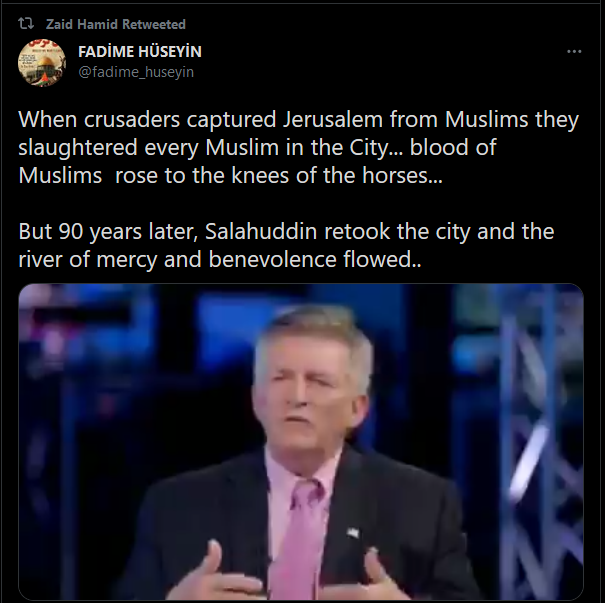Click the FADİME HÜSEYİN display name

[x=140, y=52]
